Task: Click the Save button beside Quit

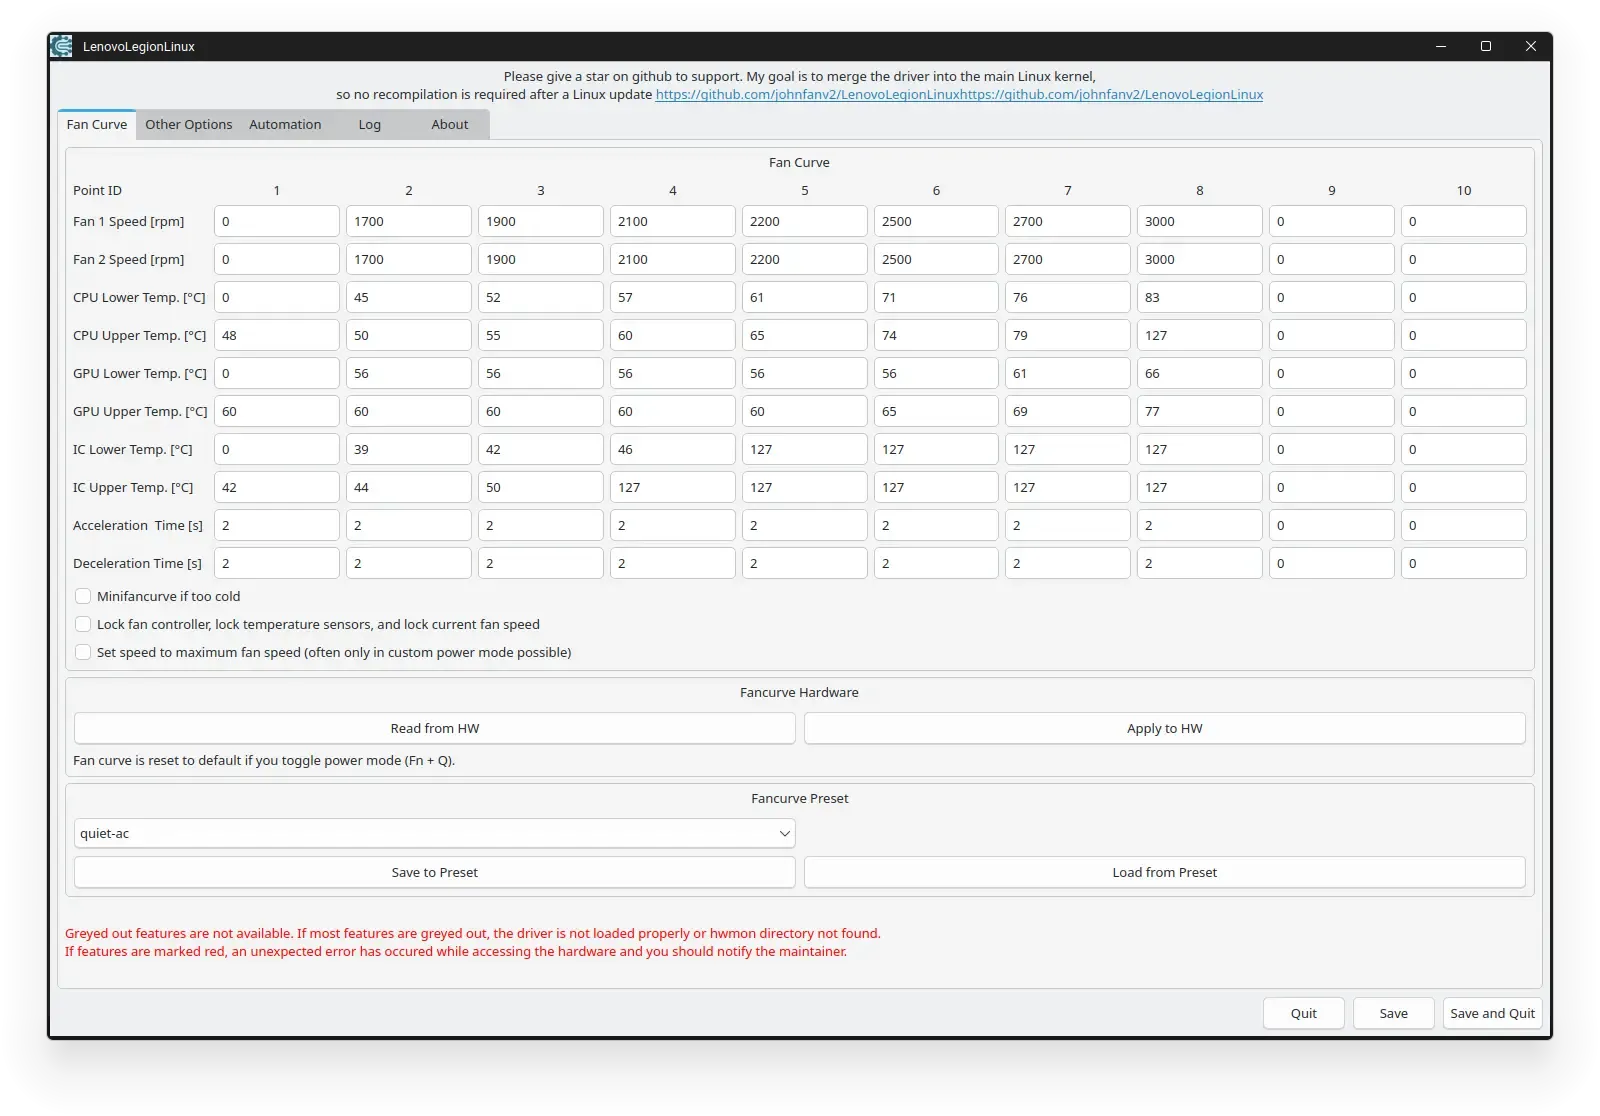Action: point(1394,1013)
